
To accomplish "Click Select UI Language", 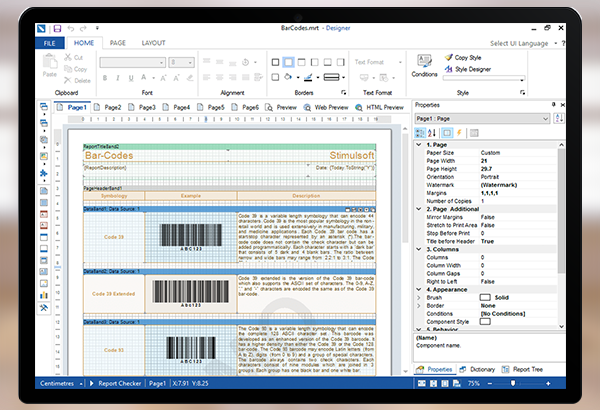I will pos(519,44).
